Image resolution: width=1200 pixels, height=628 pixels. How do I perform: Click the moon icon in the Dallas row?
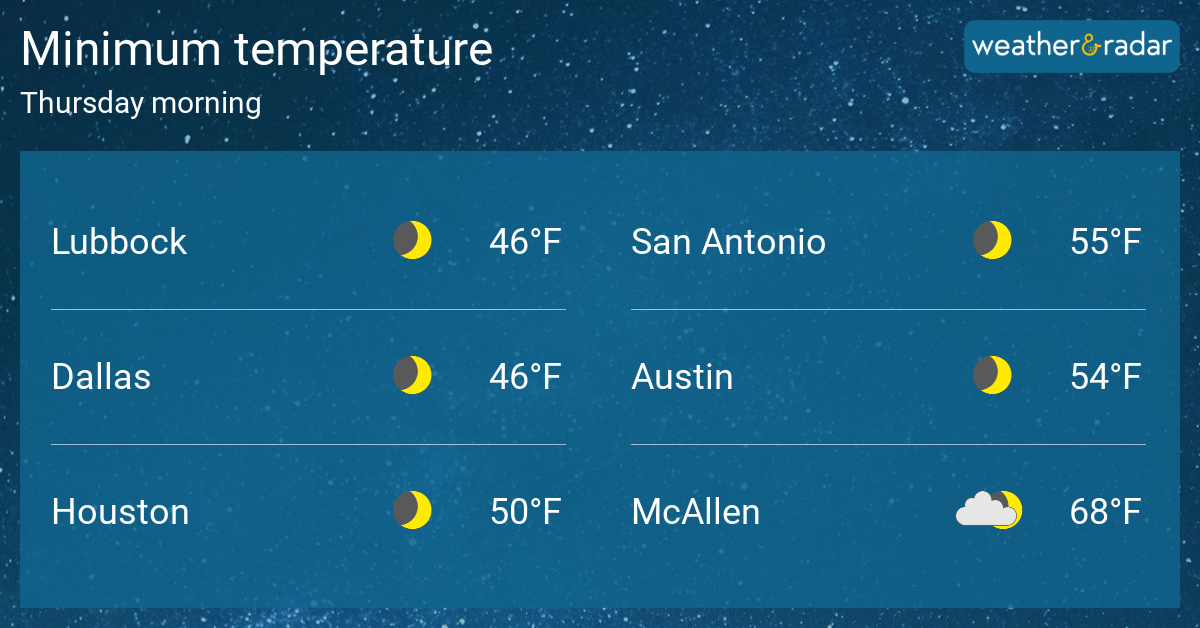[x=412, y=376]
